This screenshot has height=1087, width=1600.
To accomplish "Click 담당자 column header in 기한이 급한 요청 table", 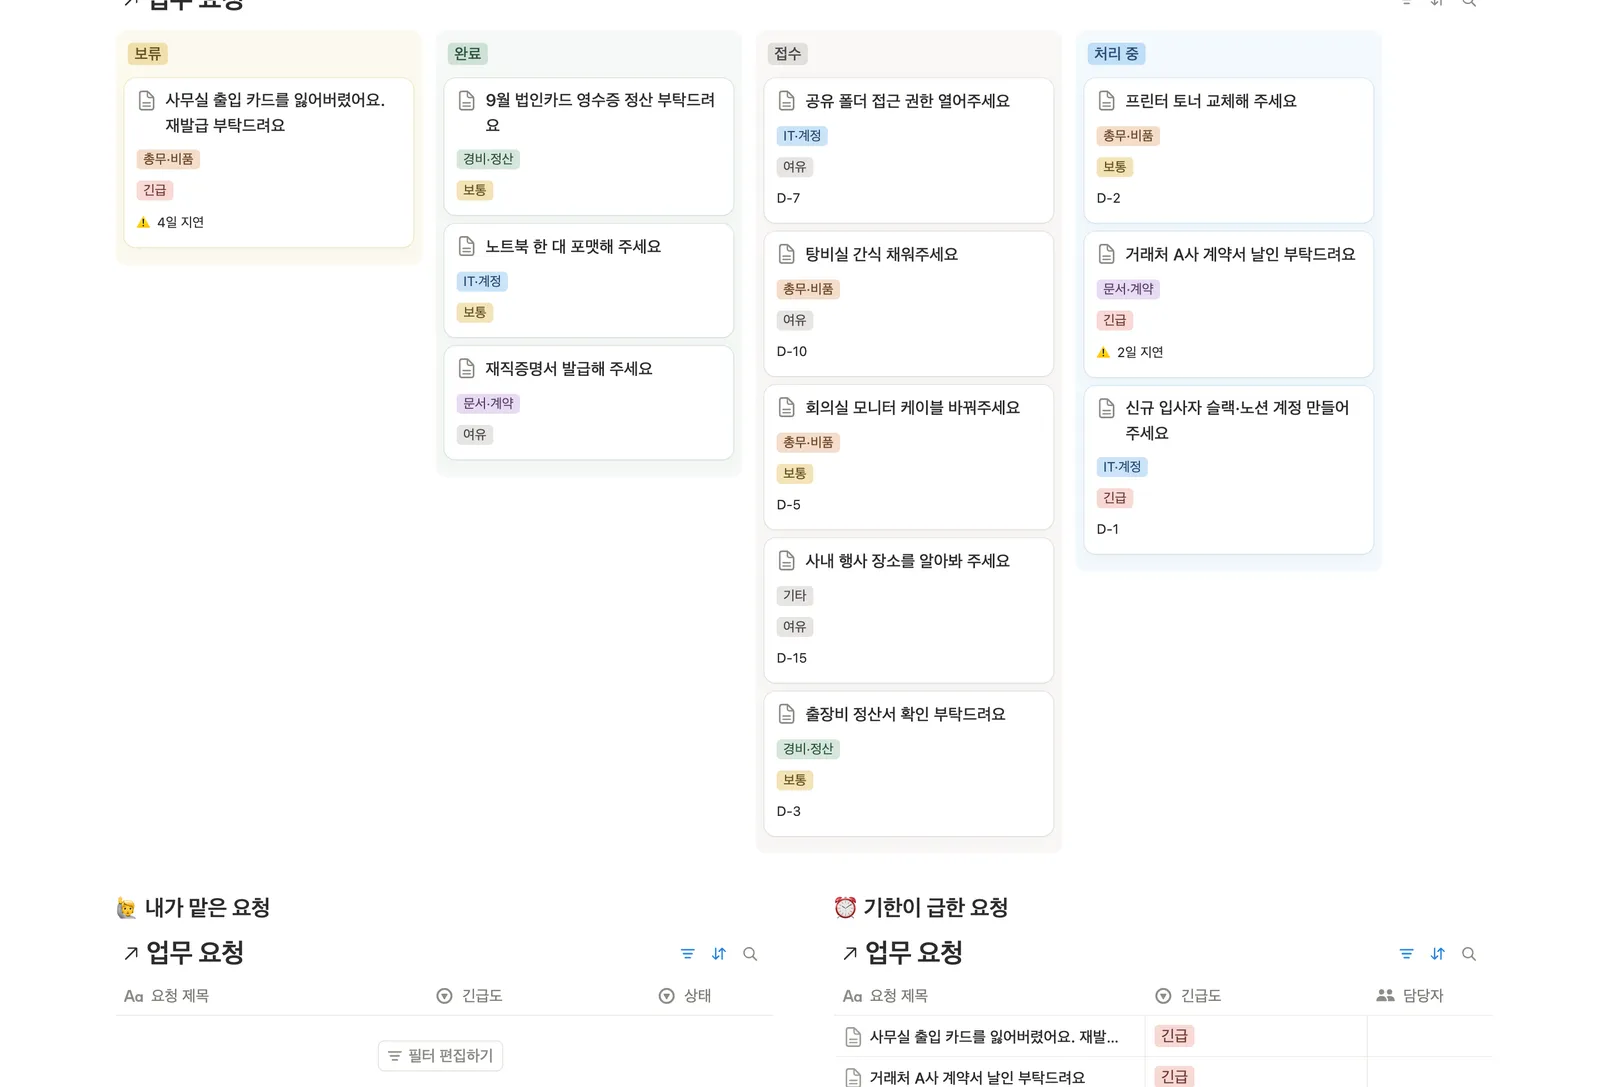I will (x=1410, y=996).
